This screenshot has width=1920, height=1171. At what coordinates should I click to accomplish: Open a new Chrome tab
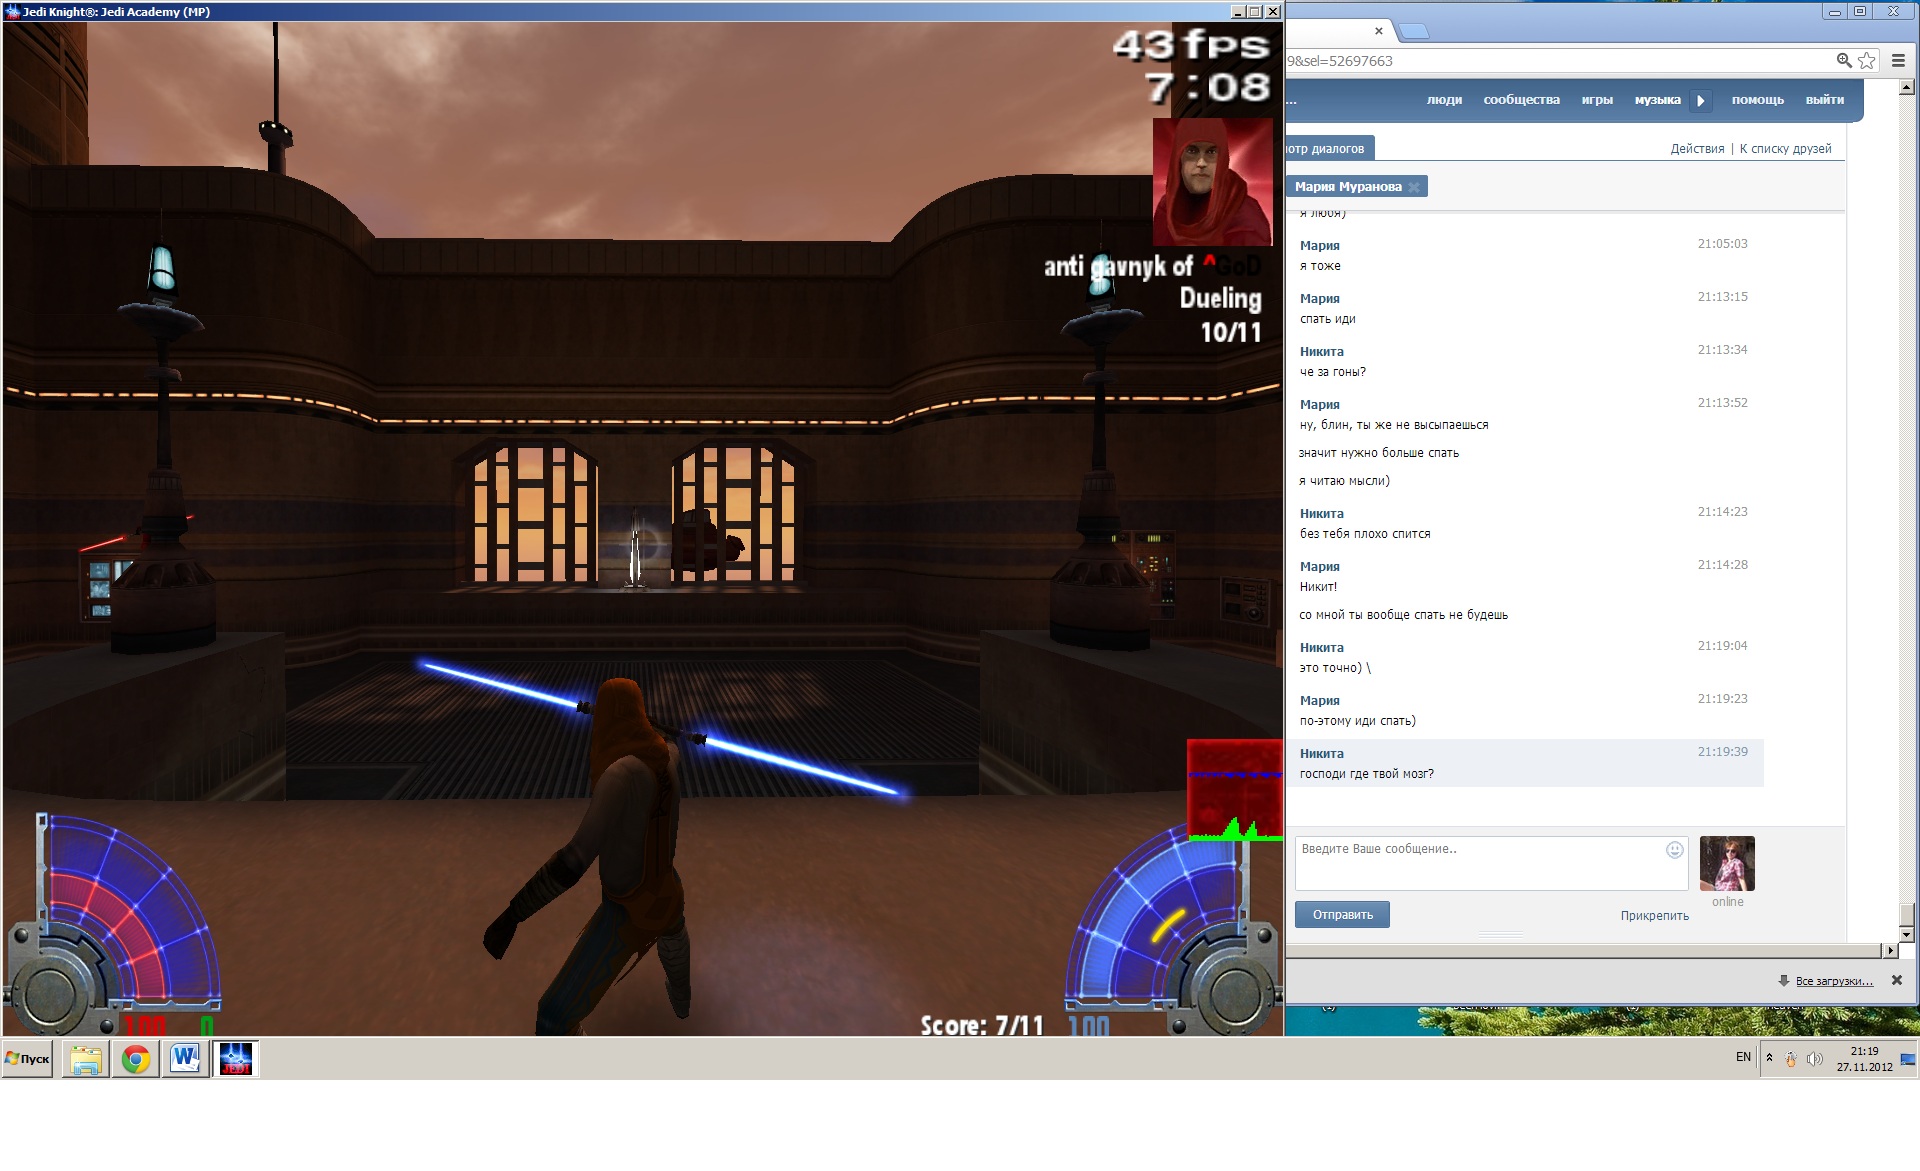1412,31
